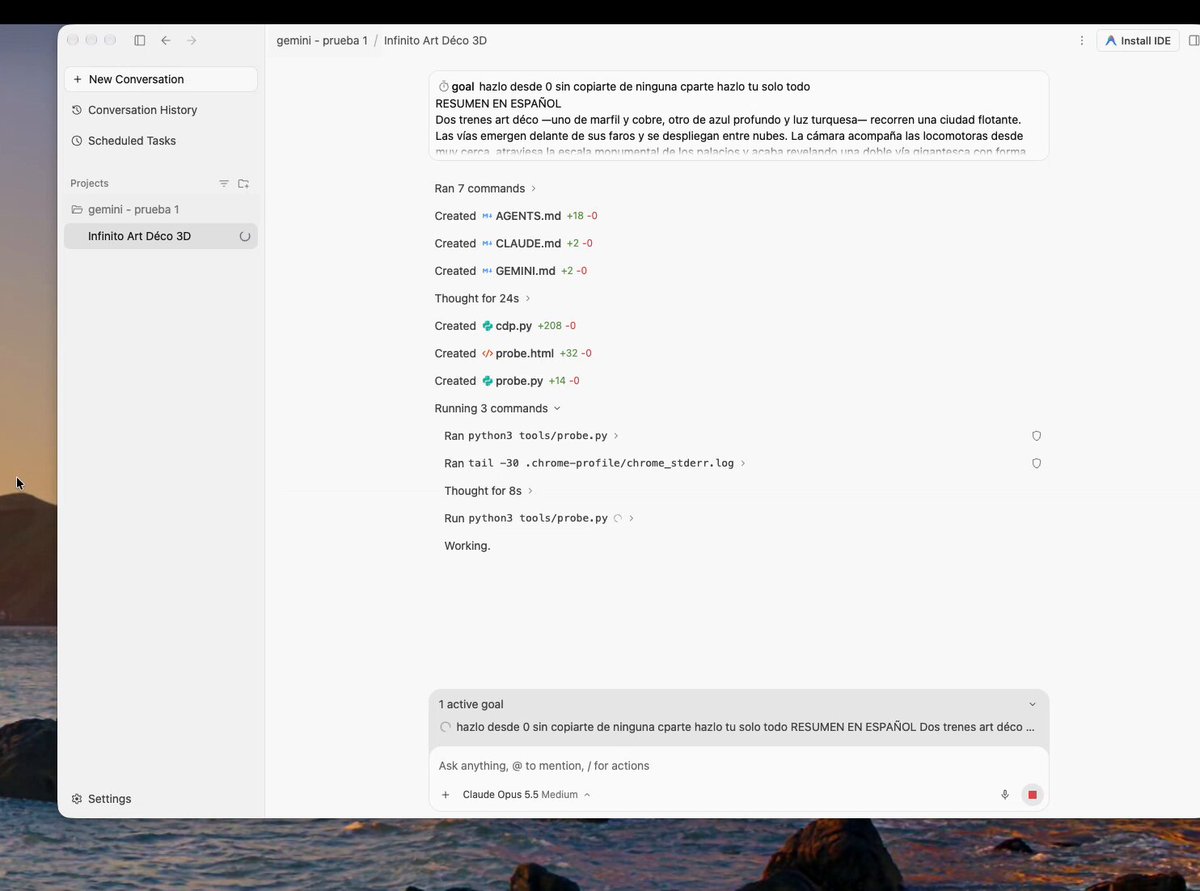Open the created GEMINI.md file
The width and height of the screenshot is (1200, 891).
[525, 271]
